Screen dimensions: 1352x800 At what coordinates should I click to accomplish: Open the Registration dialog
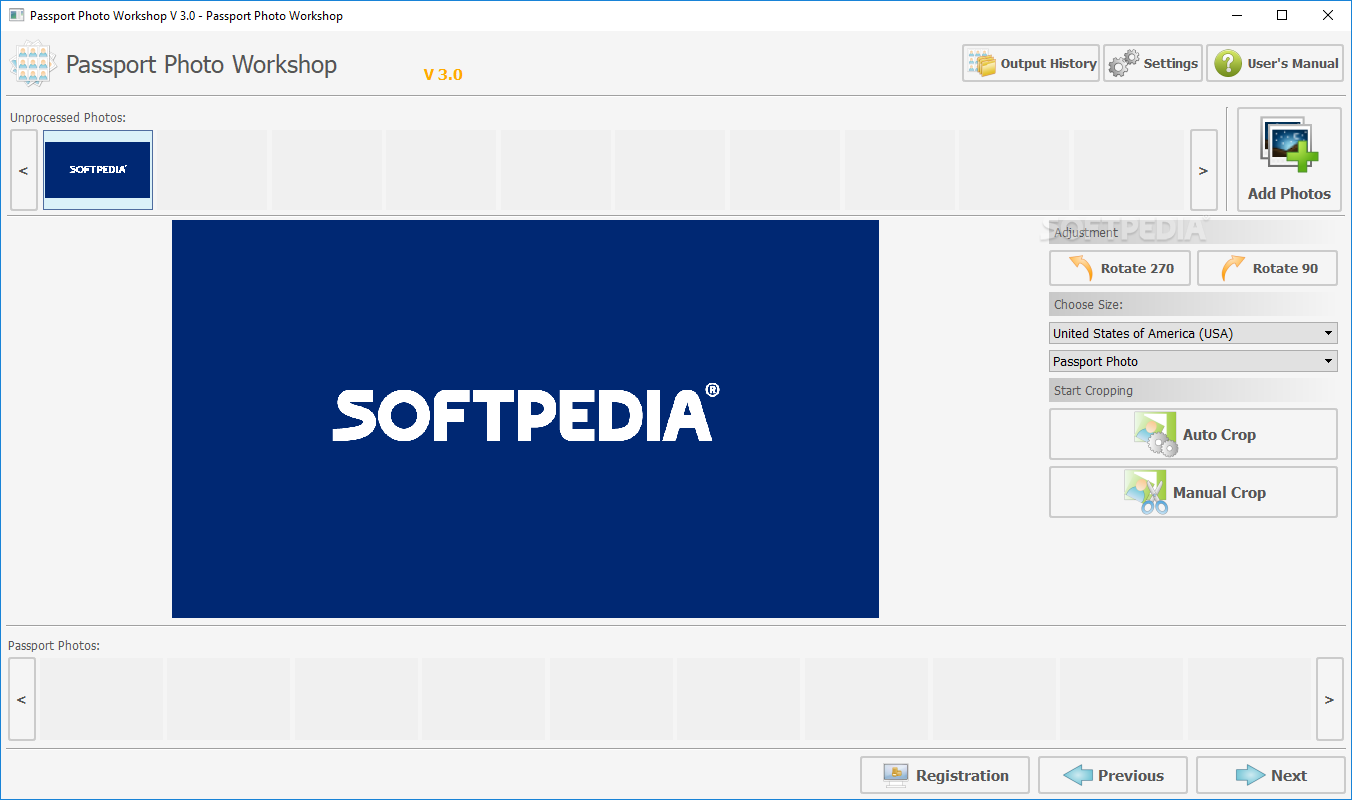tap(945, 775)
